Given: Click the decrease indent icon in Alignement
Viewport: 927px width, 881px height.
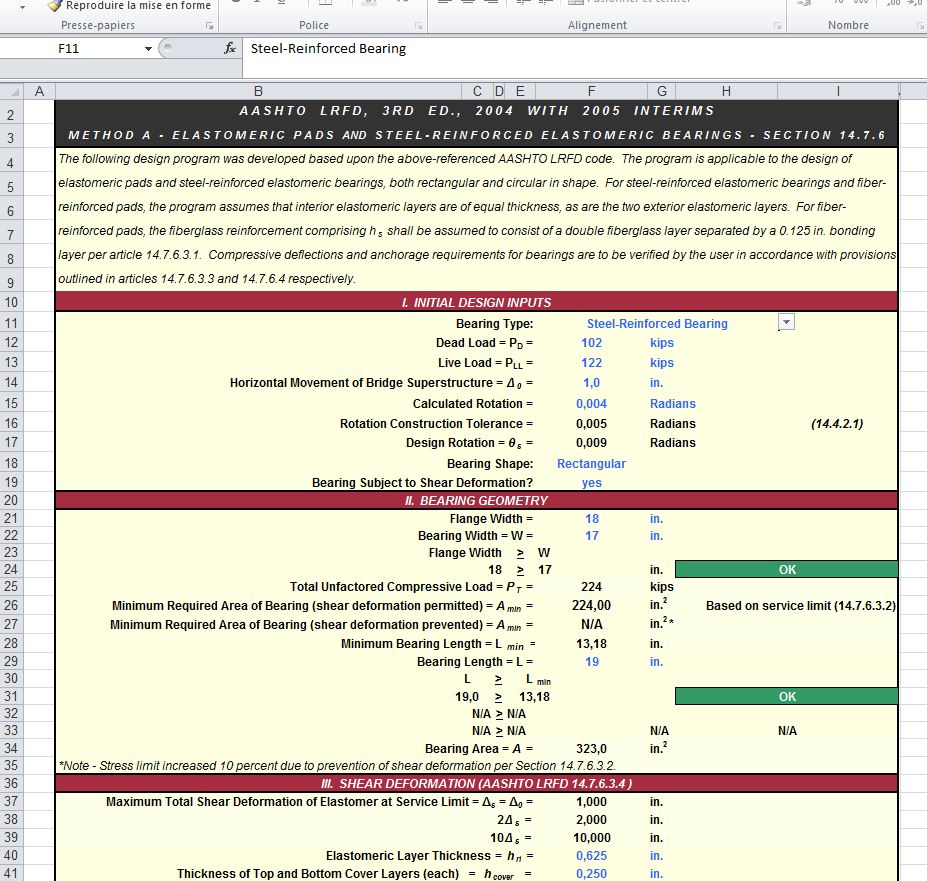Looking at the screenshot, I should tap(520, 3).
